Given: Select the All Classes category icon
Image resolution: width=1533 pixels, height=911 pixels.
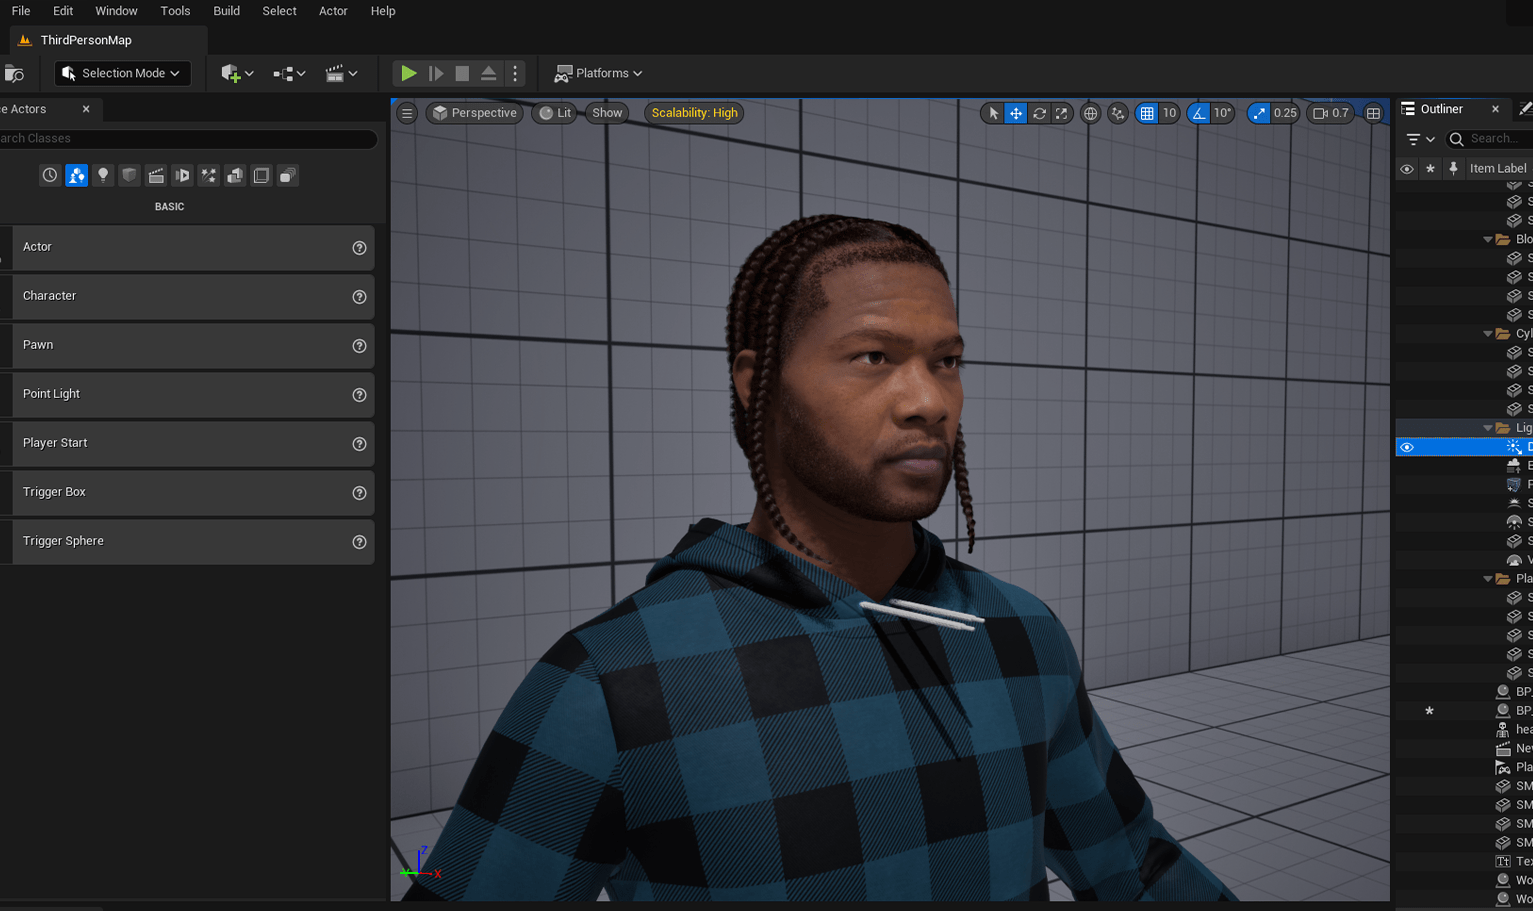Looking at the screenshot, I should point(261,175).
